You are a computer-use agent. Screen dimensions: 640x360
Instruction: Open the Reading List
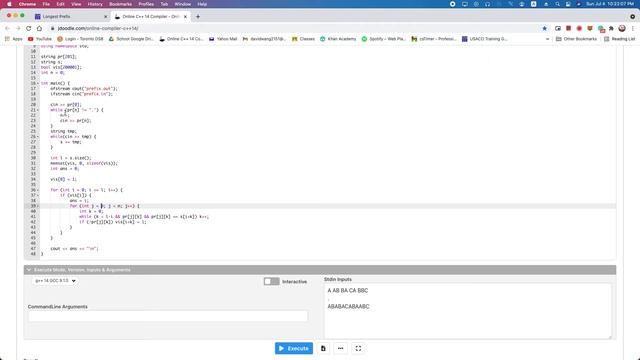619,39
